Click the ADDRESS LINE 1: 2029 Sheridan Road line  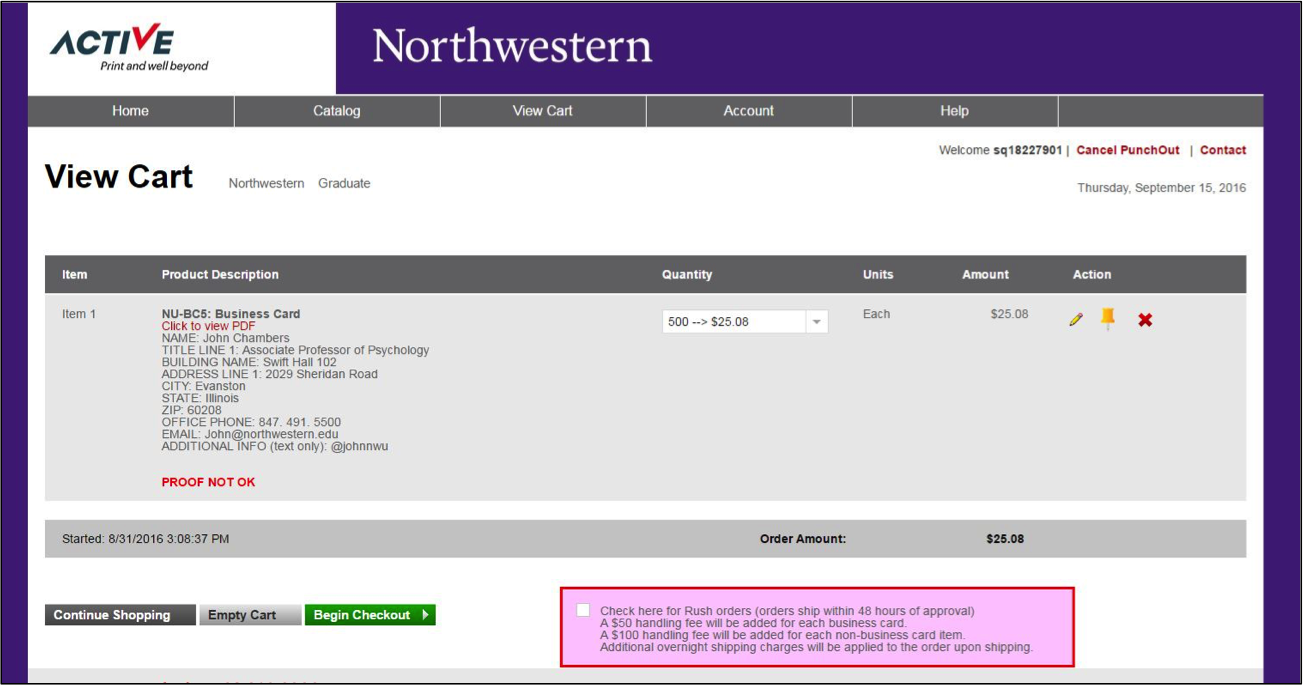[270, 374]
